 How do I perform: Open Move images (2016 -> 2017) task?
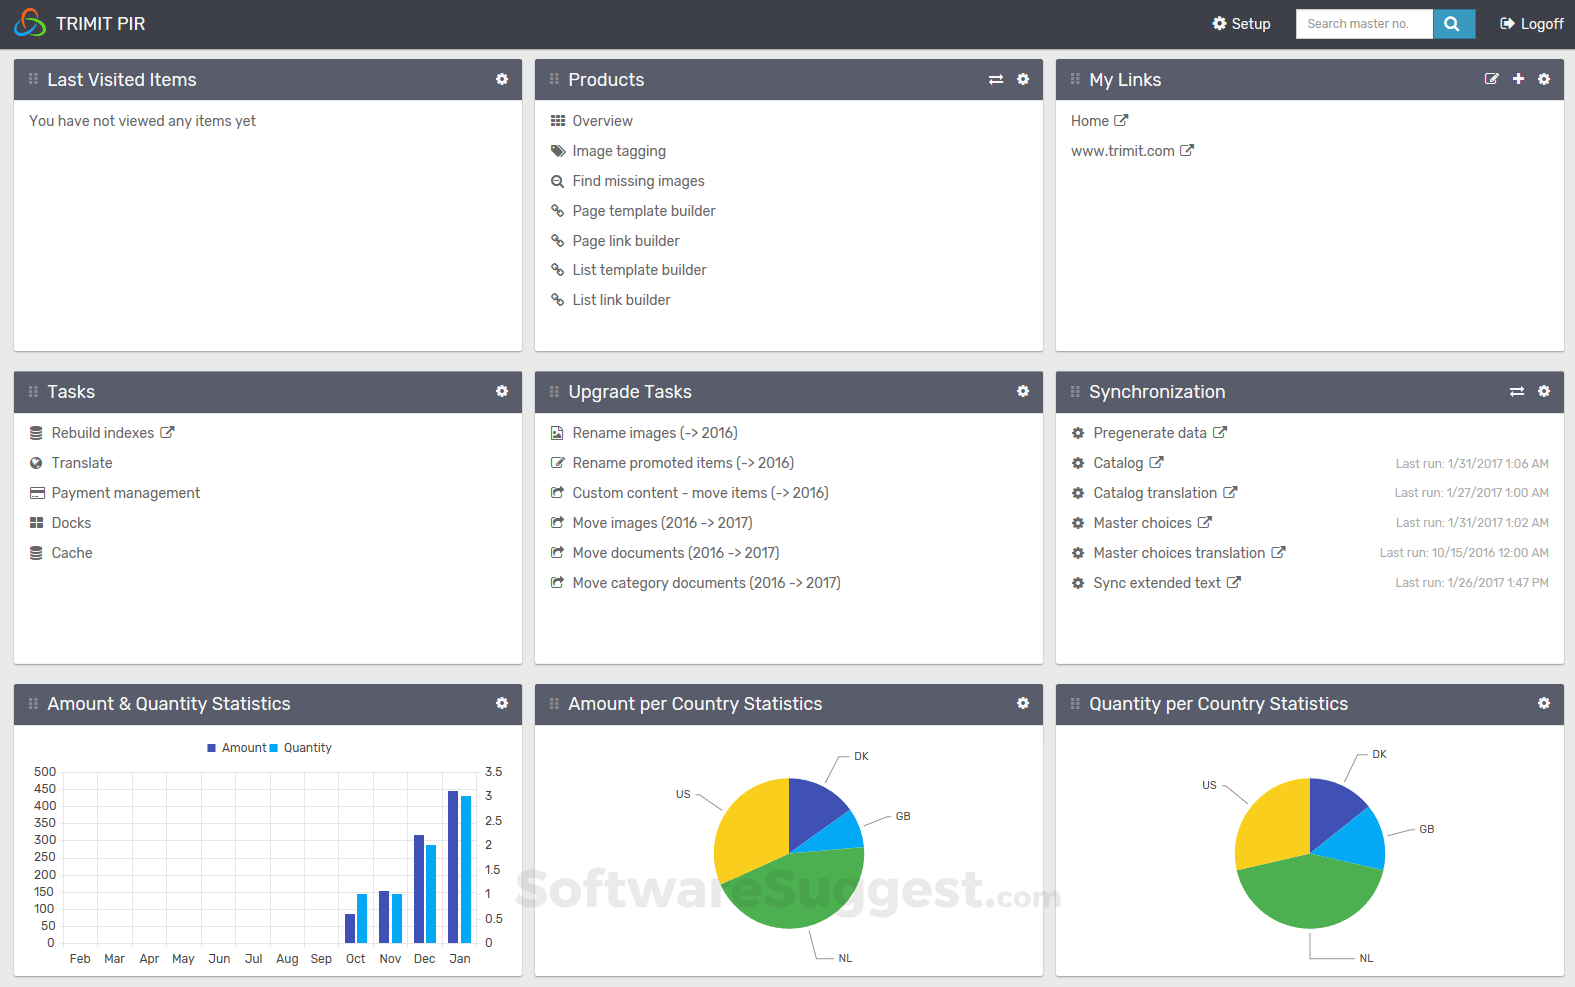(662, 523)
